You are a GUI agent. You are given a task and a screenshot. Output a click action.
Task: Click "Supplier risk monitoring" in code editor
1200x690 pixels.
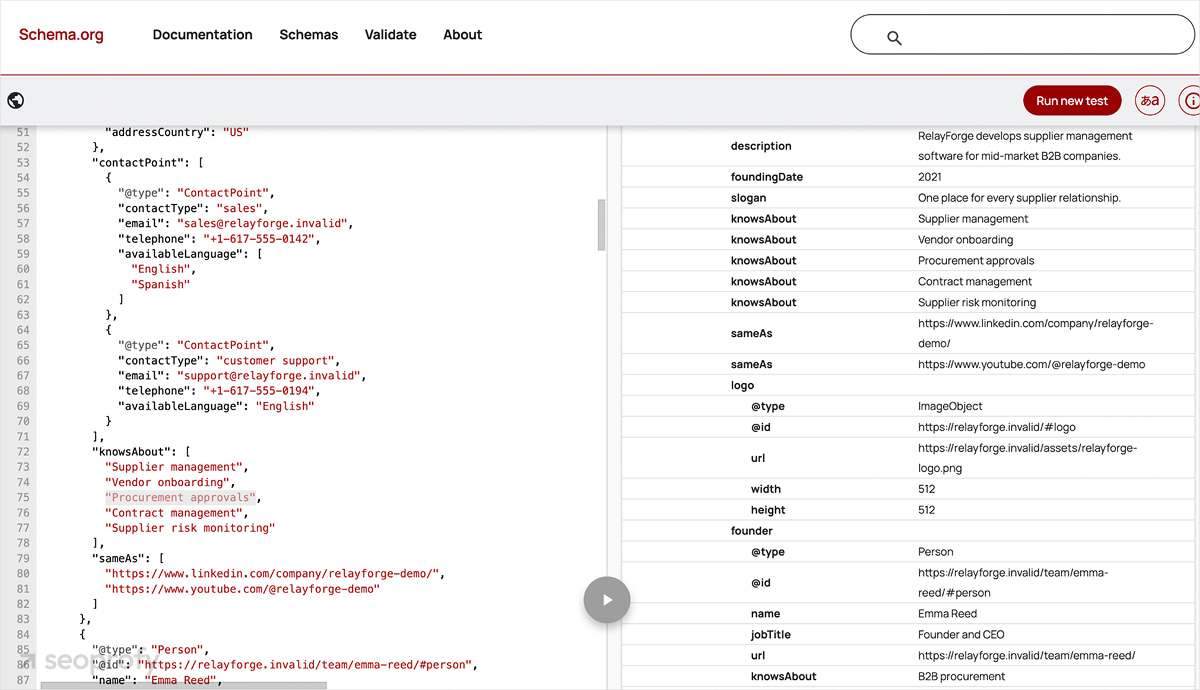190,528
